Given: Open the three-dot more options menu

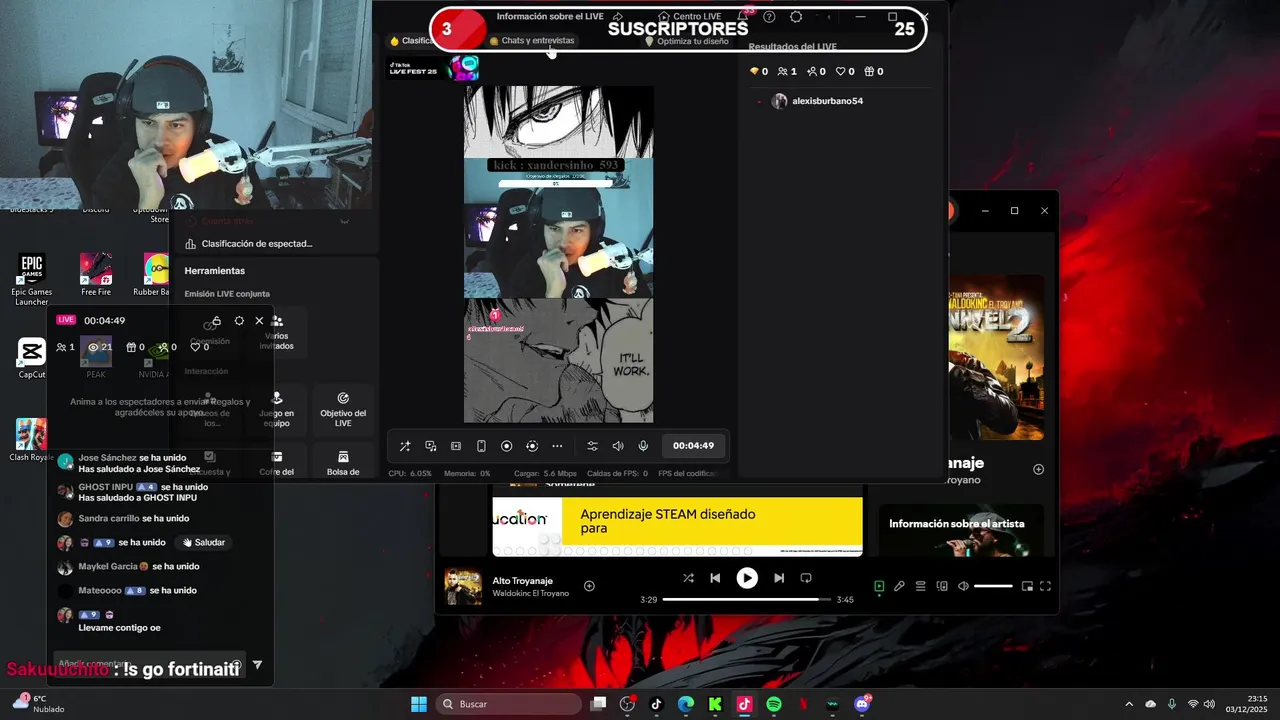Looking at the screenshot, I should [557, 446].
